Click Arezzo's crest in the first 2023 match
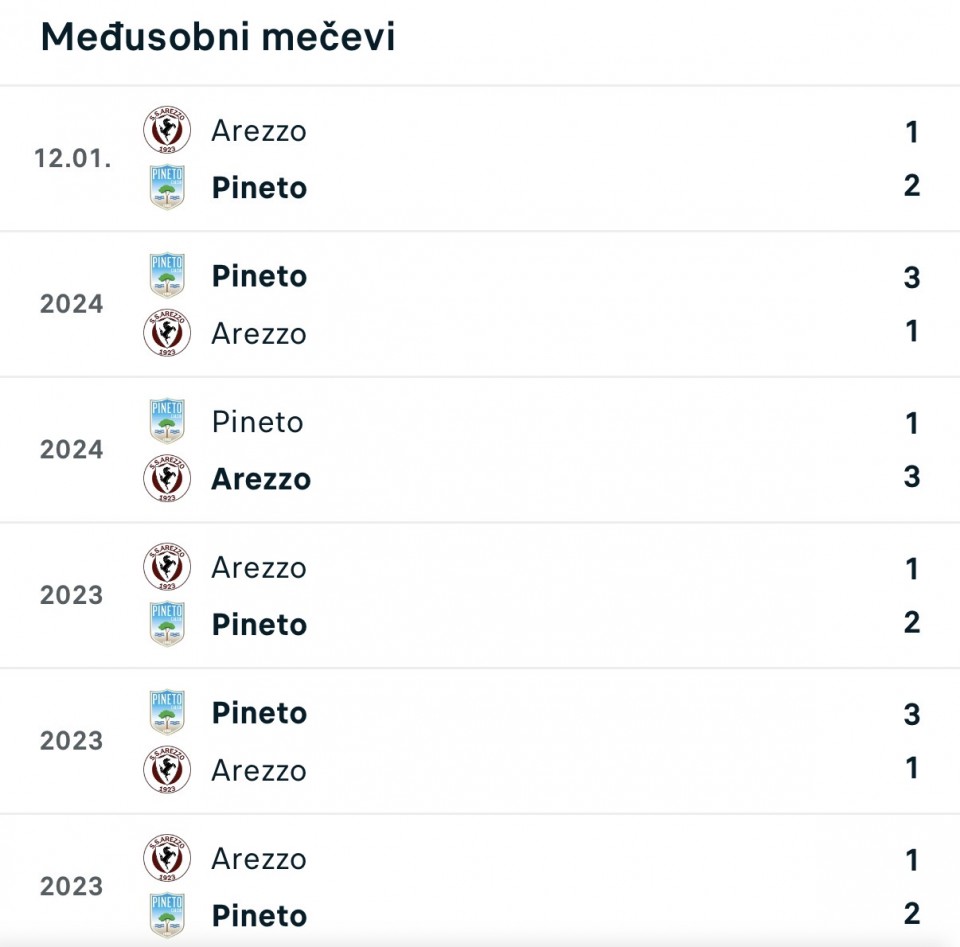960x947 pixels. tap(167, 568)
